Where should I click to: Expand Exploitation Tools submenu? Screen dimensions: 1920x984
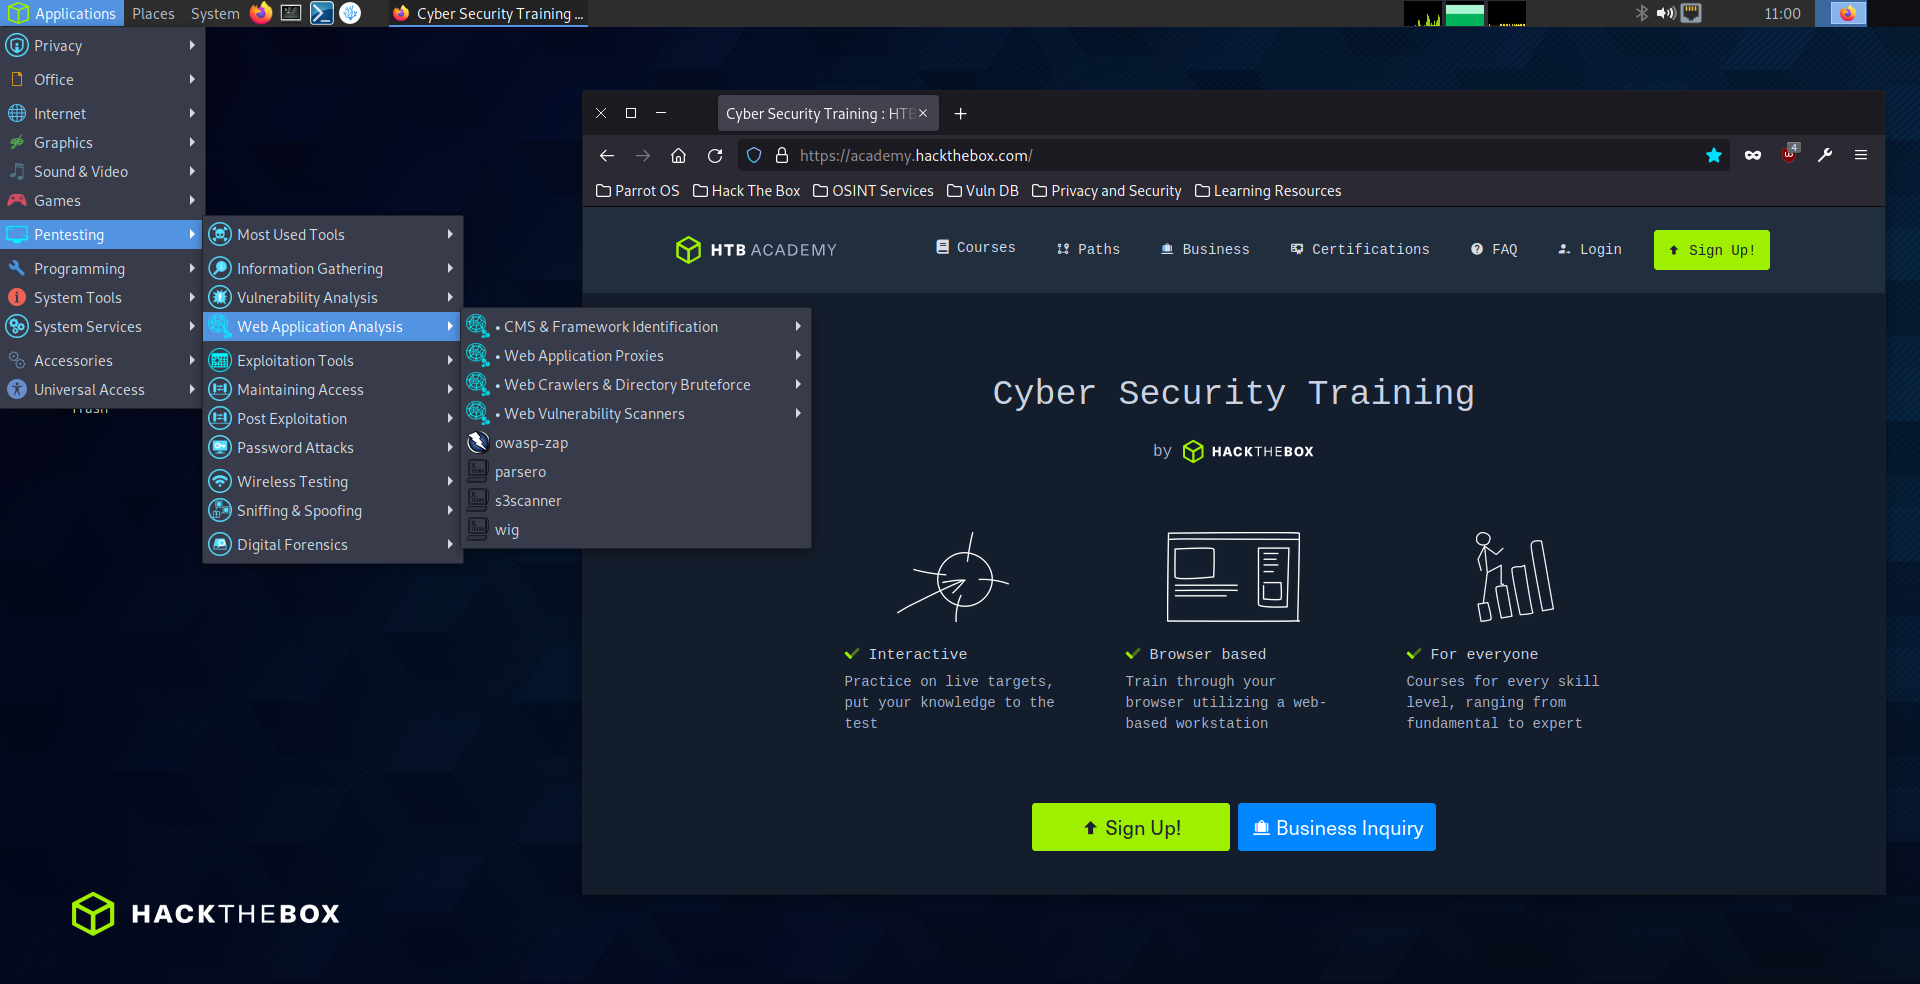[x=332, y=361]
